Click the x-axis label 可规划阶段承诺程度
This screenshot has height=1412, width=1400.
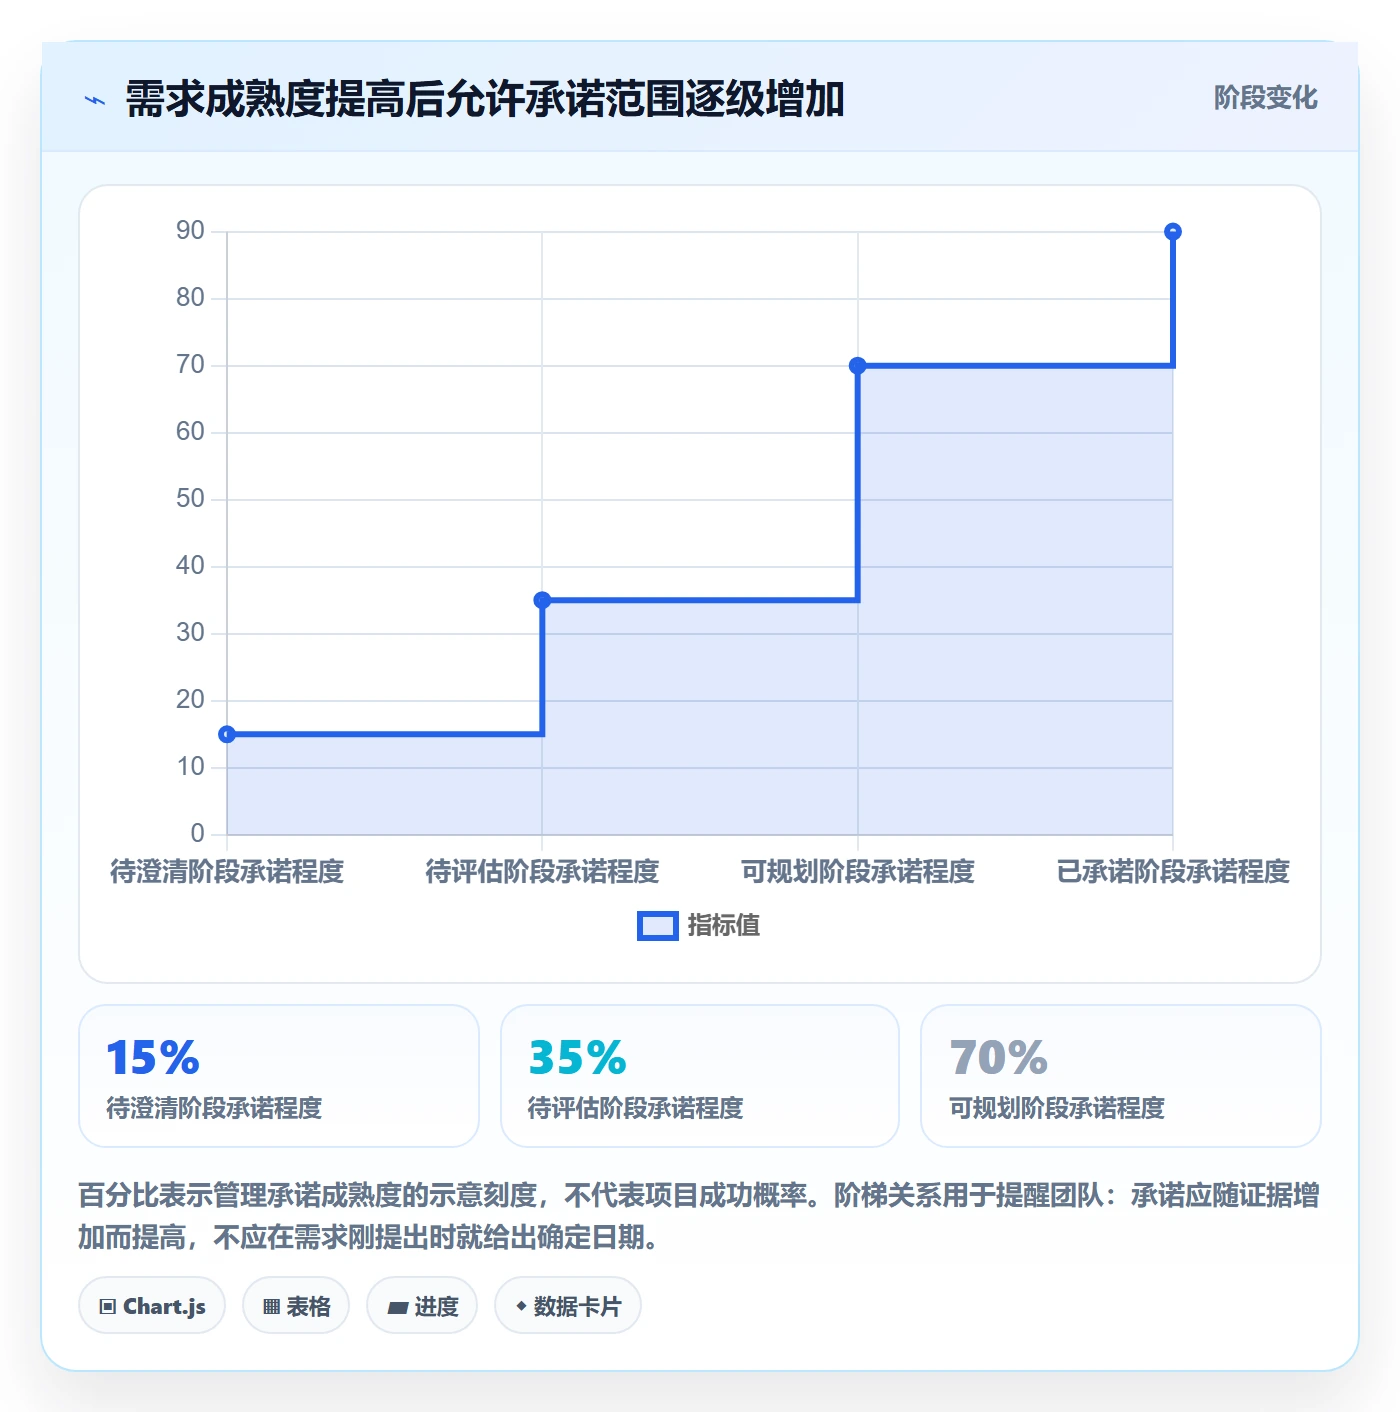(x=858, y=872)
